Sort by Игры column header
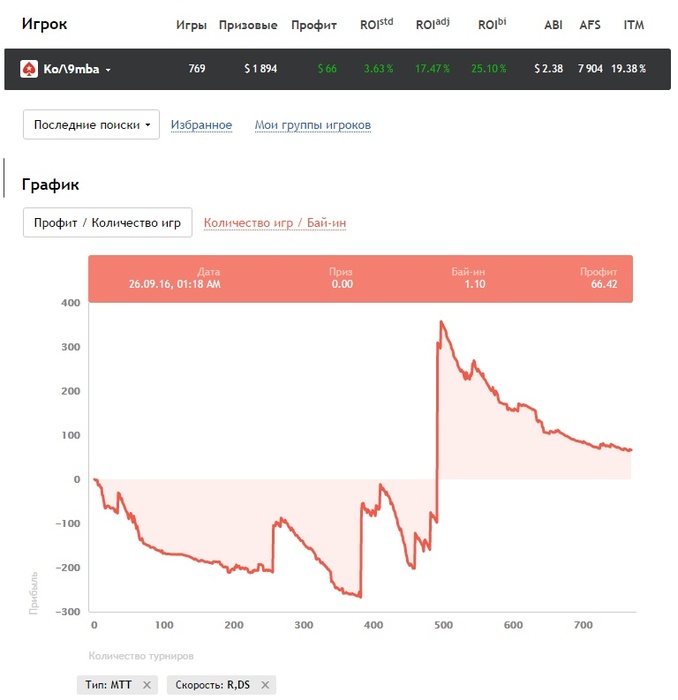Image resolution: width=678 pixels, height=700 pixels. (191, 25)
